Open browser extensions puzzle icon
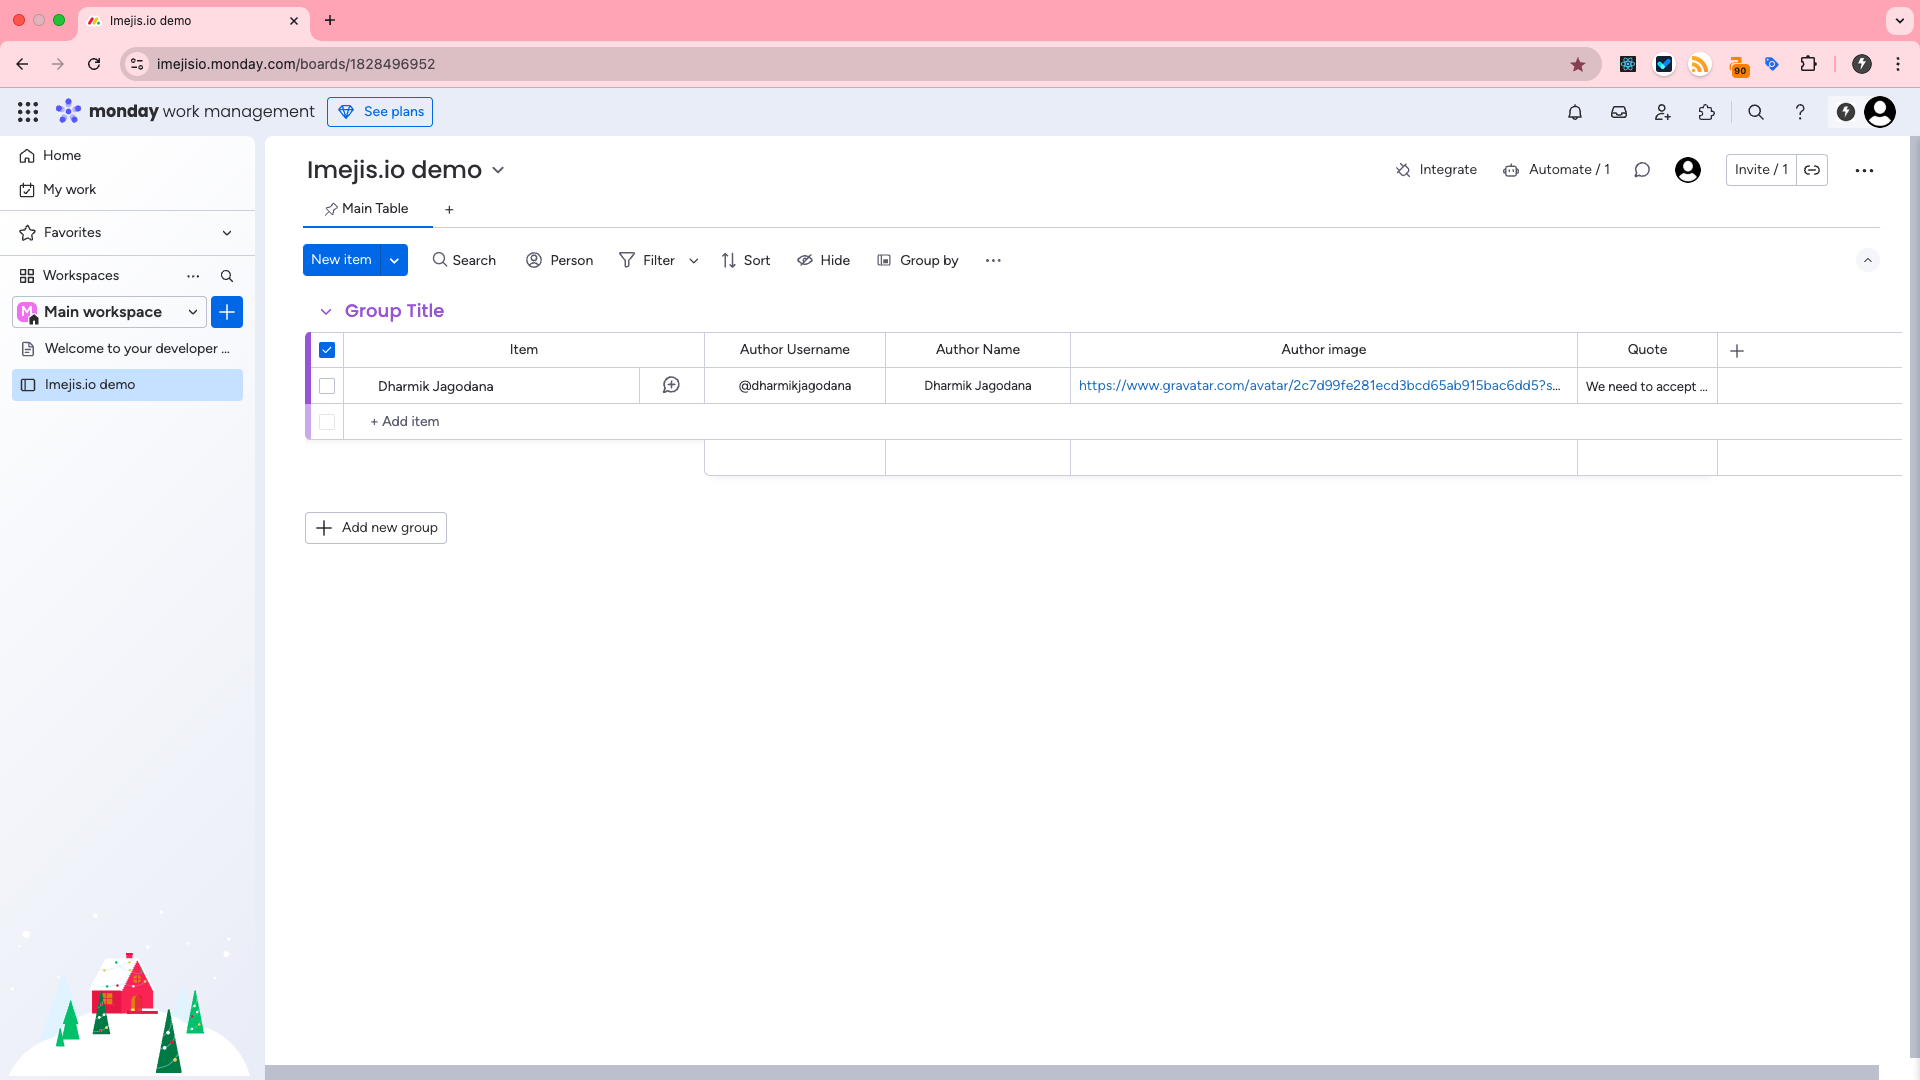Viewport: 1920px width, 1080px height. click(x=1808, y=64)
